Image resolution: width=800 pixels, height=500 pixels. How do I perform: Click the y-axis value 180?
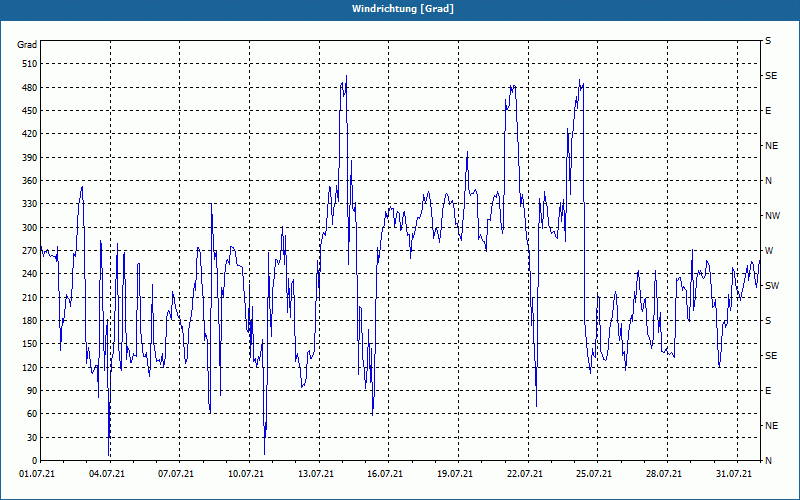click(29, 321)
